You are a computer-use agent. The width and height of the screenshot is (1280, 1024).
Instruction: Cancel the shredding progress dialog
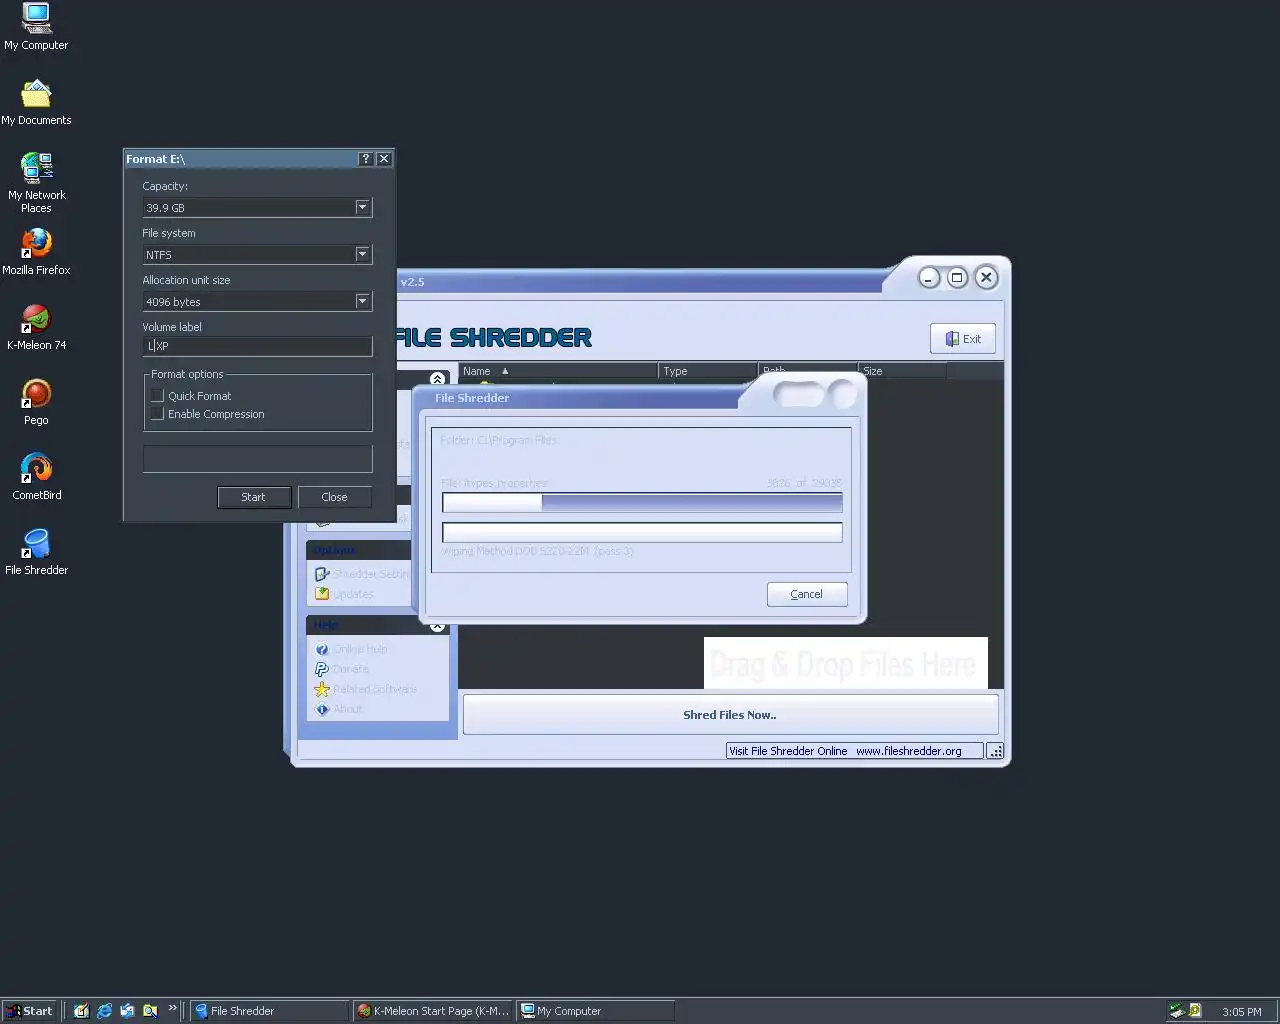[x=807, y=594]
